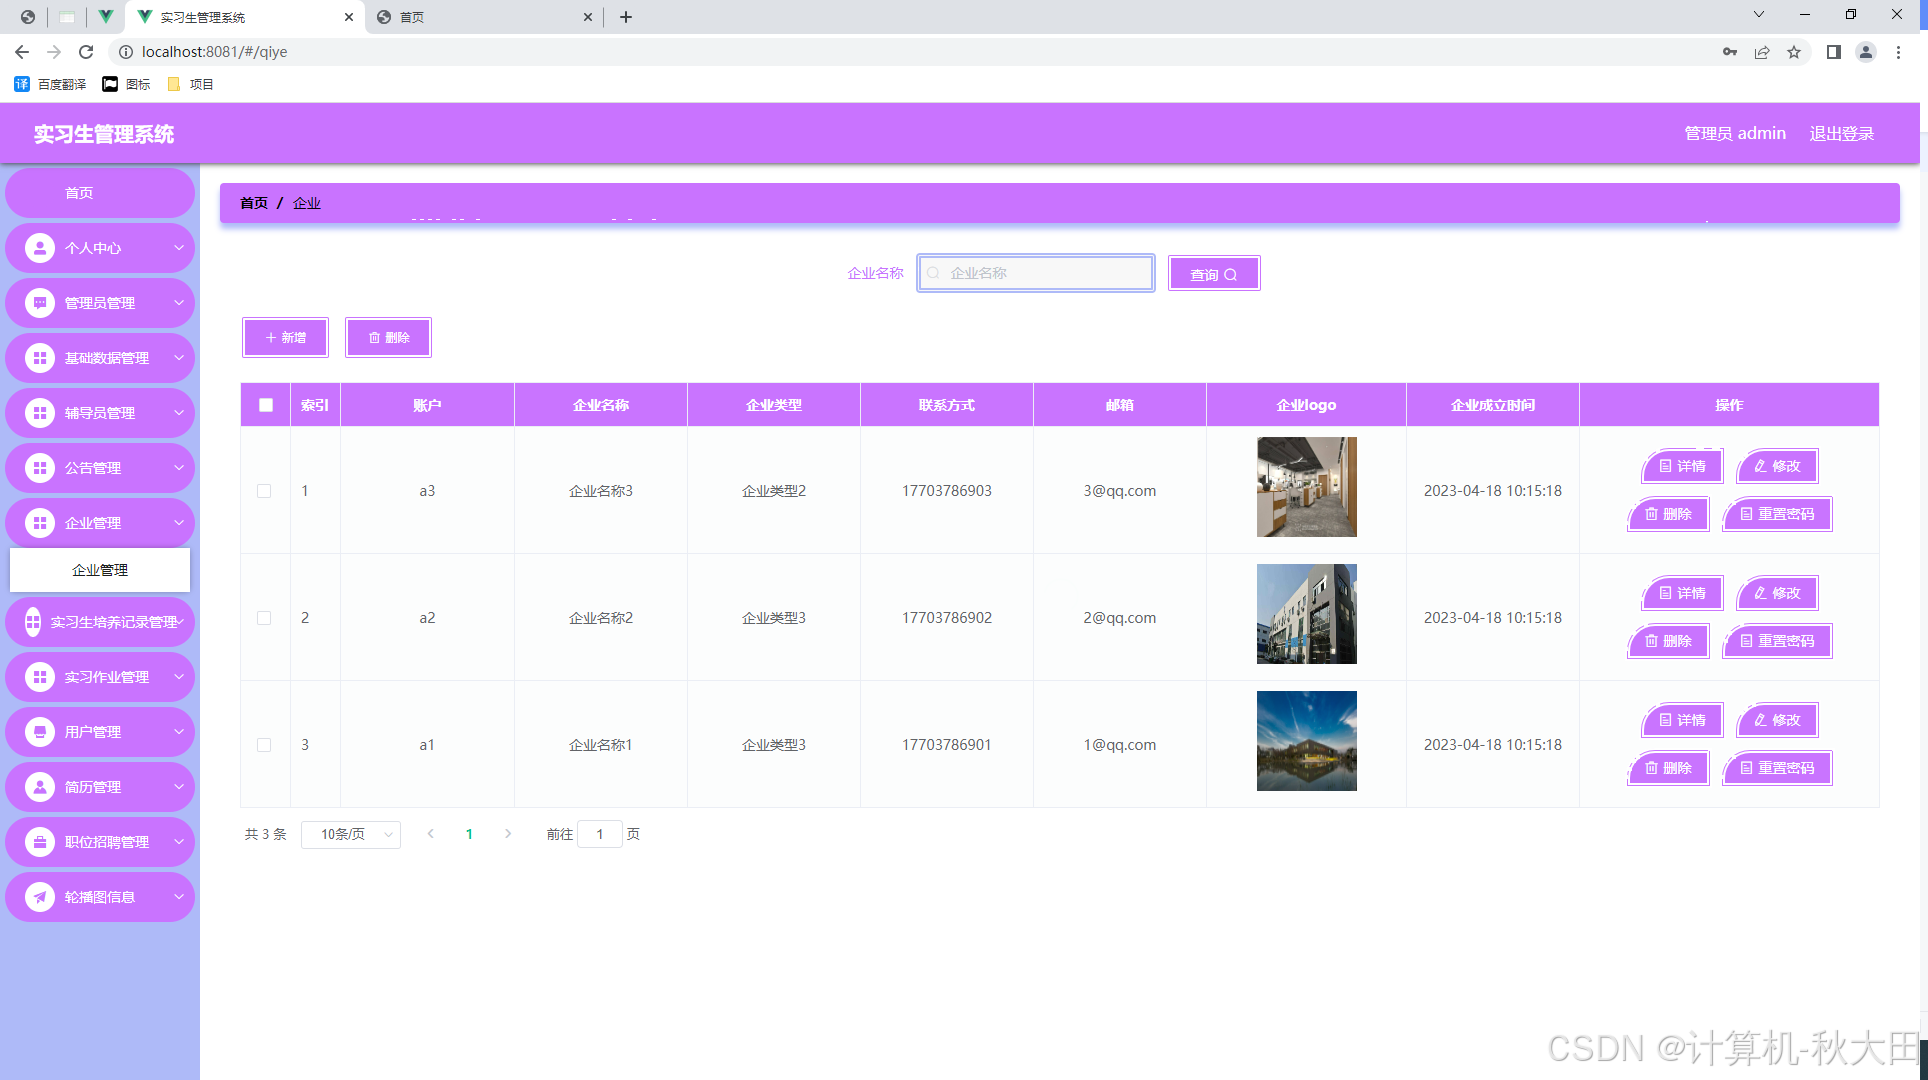
Task: Click the 实习生培养记录管理 icon
Action: point(33,622)
